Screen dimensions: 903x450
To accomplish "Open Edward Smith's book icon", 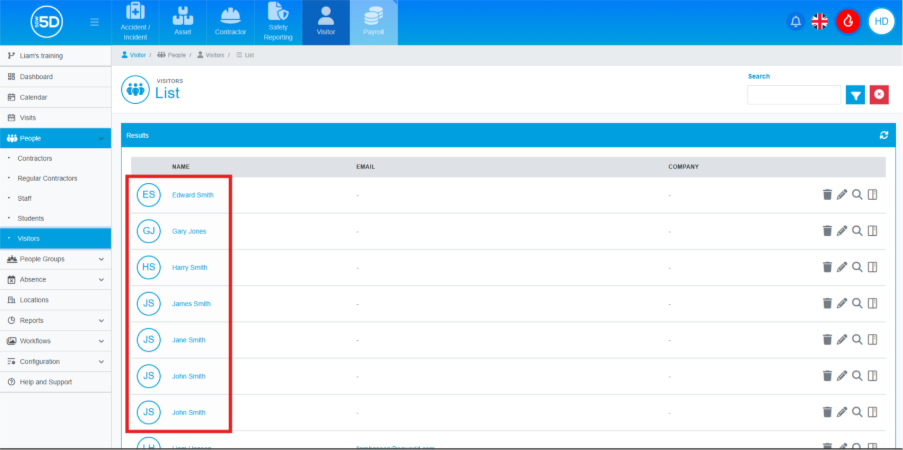I will 872,195.
